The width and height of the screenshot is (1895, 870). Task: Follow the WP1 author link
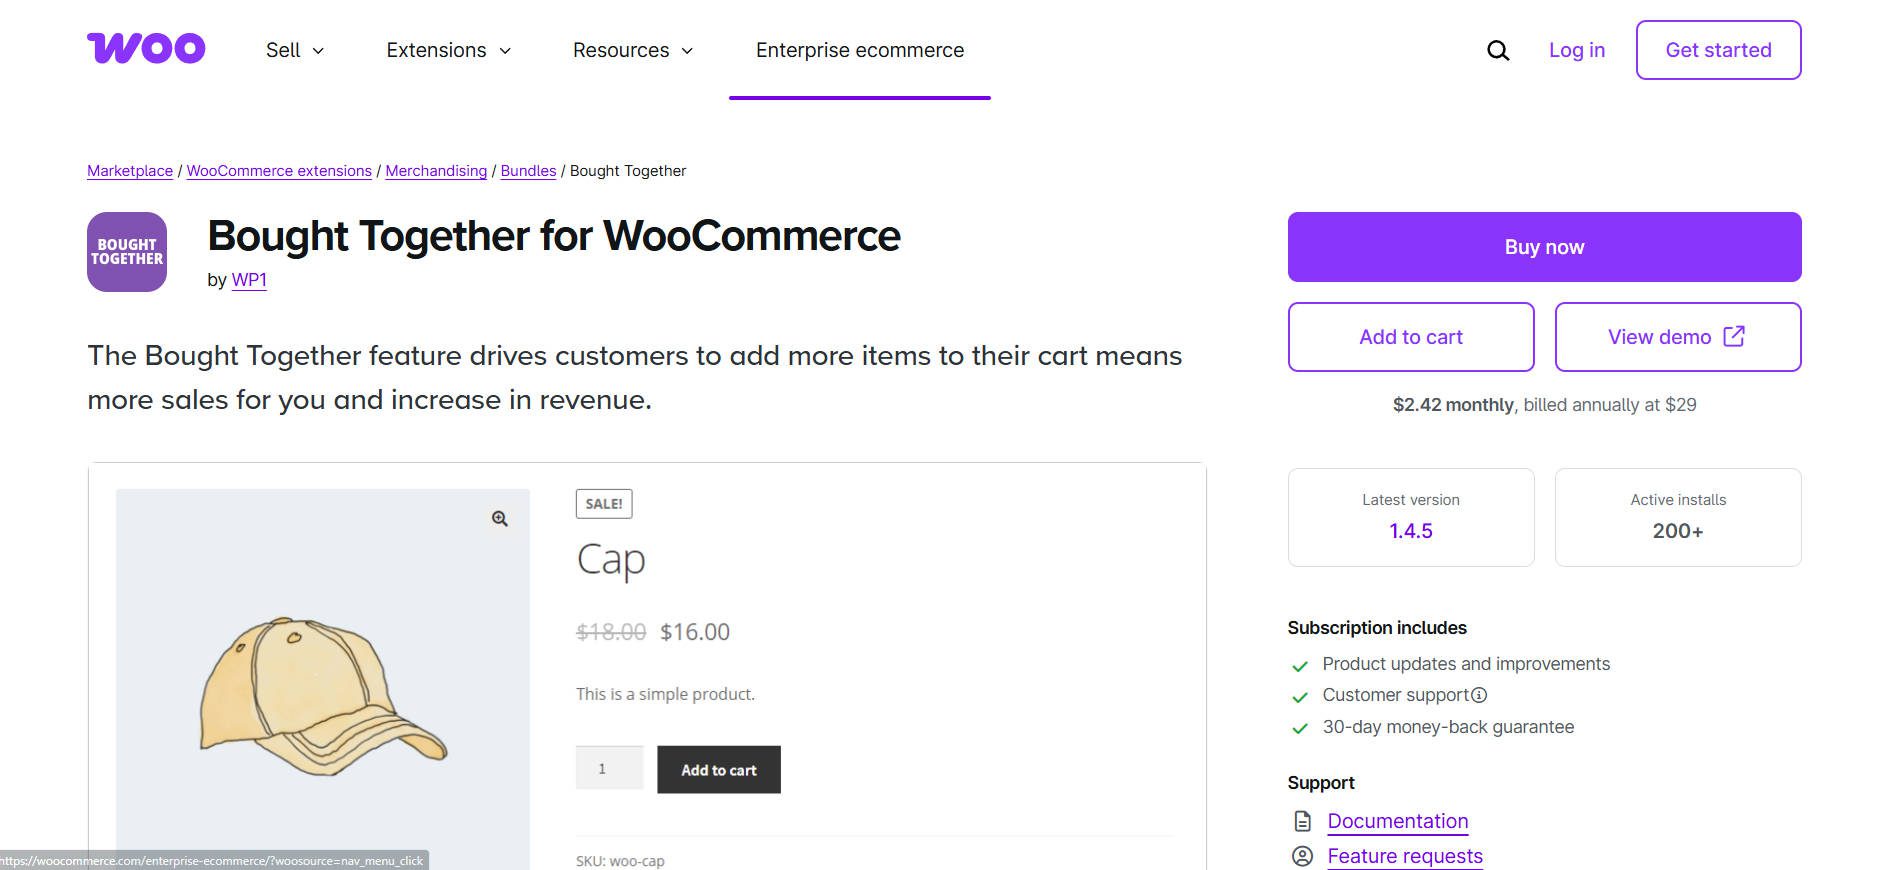[x=249, y=280]
